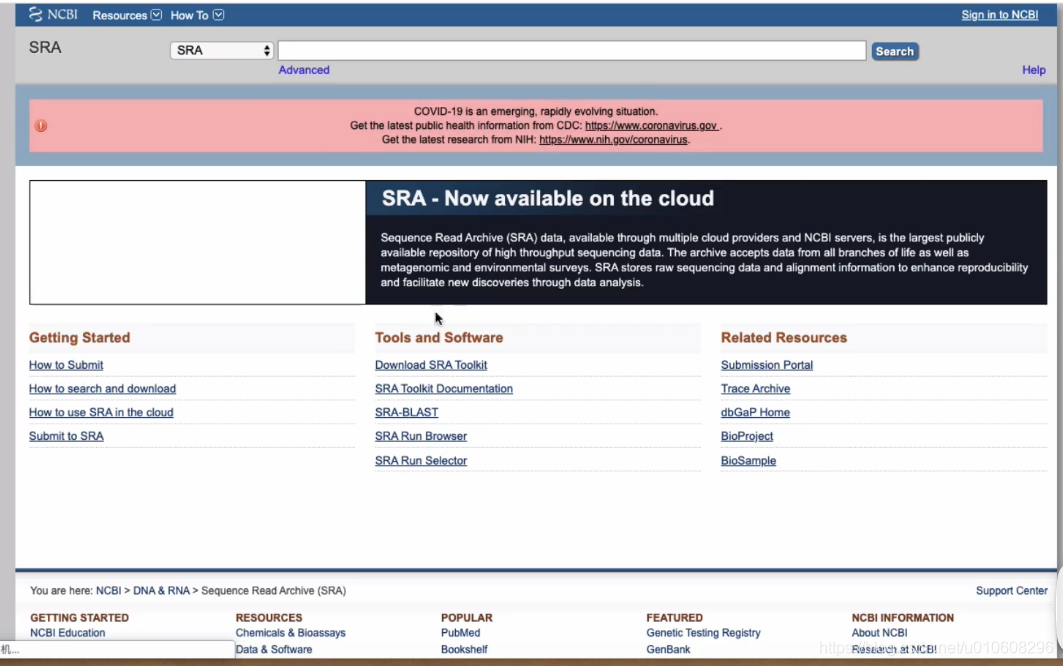Expand the Resources menu

[127, 15]
